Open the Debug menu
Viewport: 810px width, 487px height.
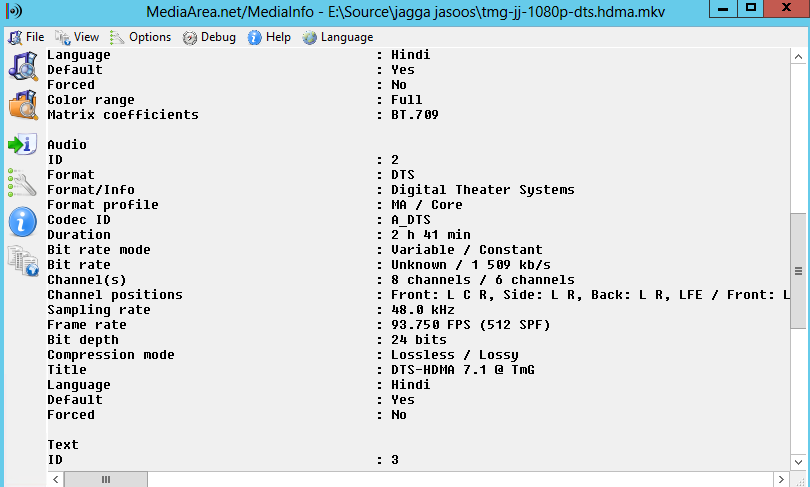point(209,37)
